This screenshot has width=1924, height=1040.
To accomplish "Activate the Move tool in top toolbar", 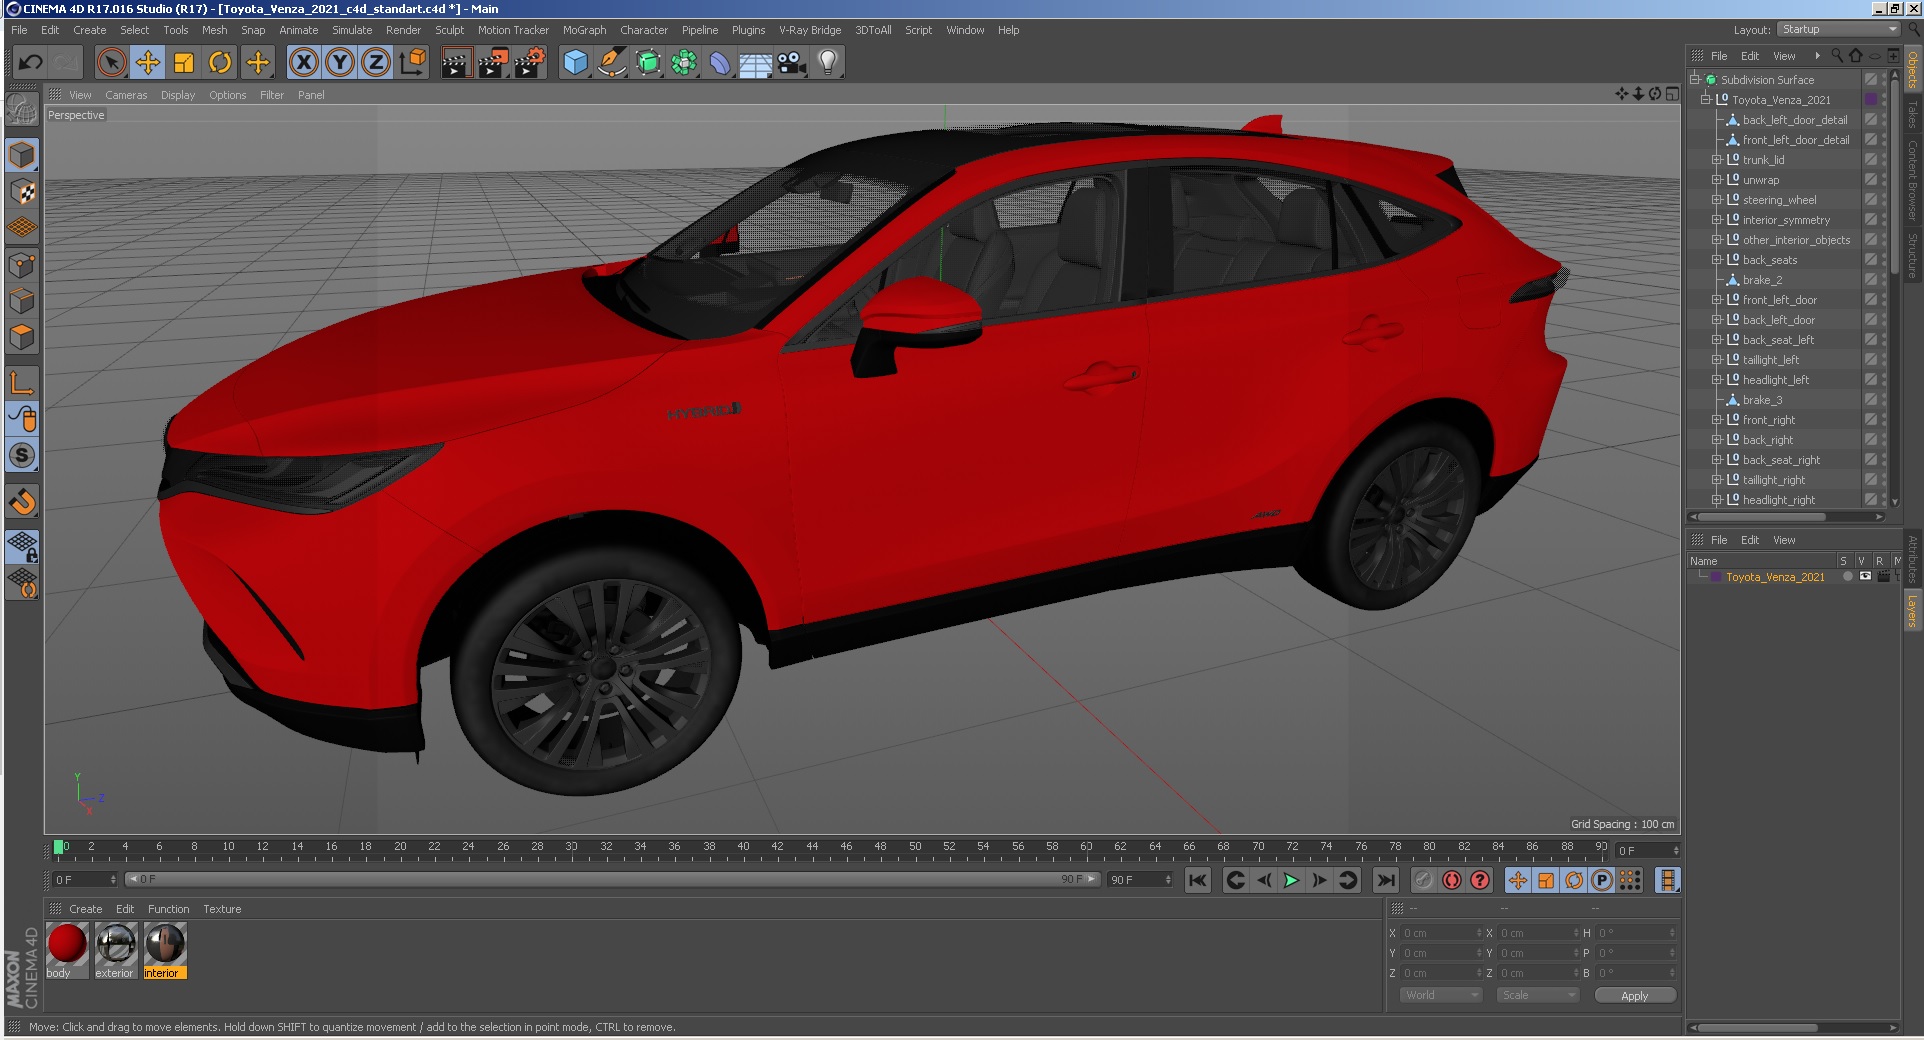I will (x=148, y=62).
